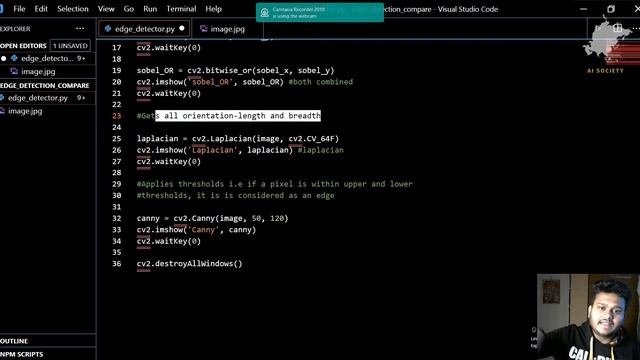
Task: Open the View menu
Action: (106, 9)
